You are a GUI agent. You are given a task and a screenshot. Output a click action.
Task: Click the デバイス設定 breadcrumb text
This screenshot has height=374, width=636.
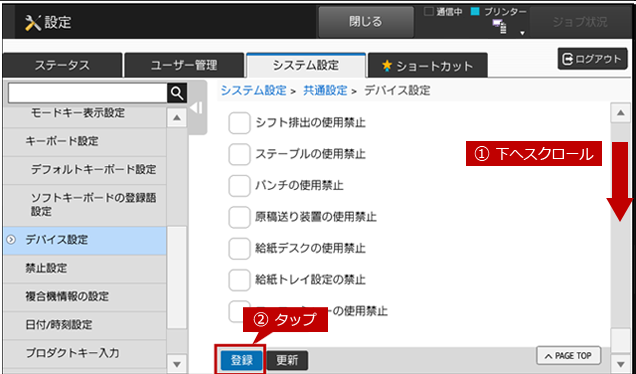tap(397, 90)
